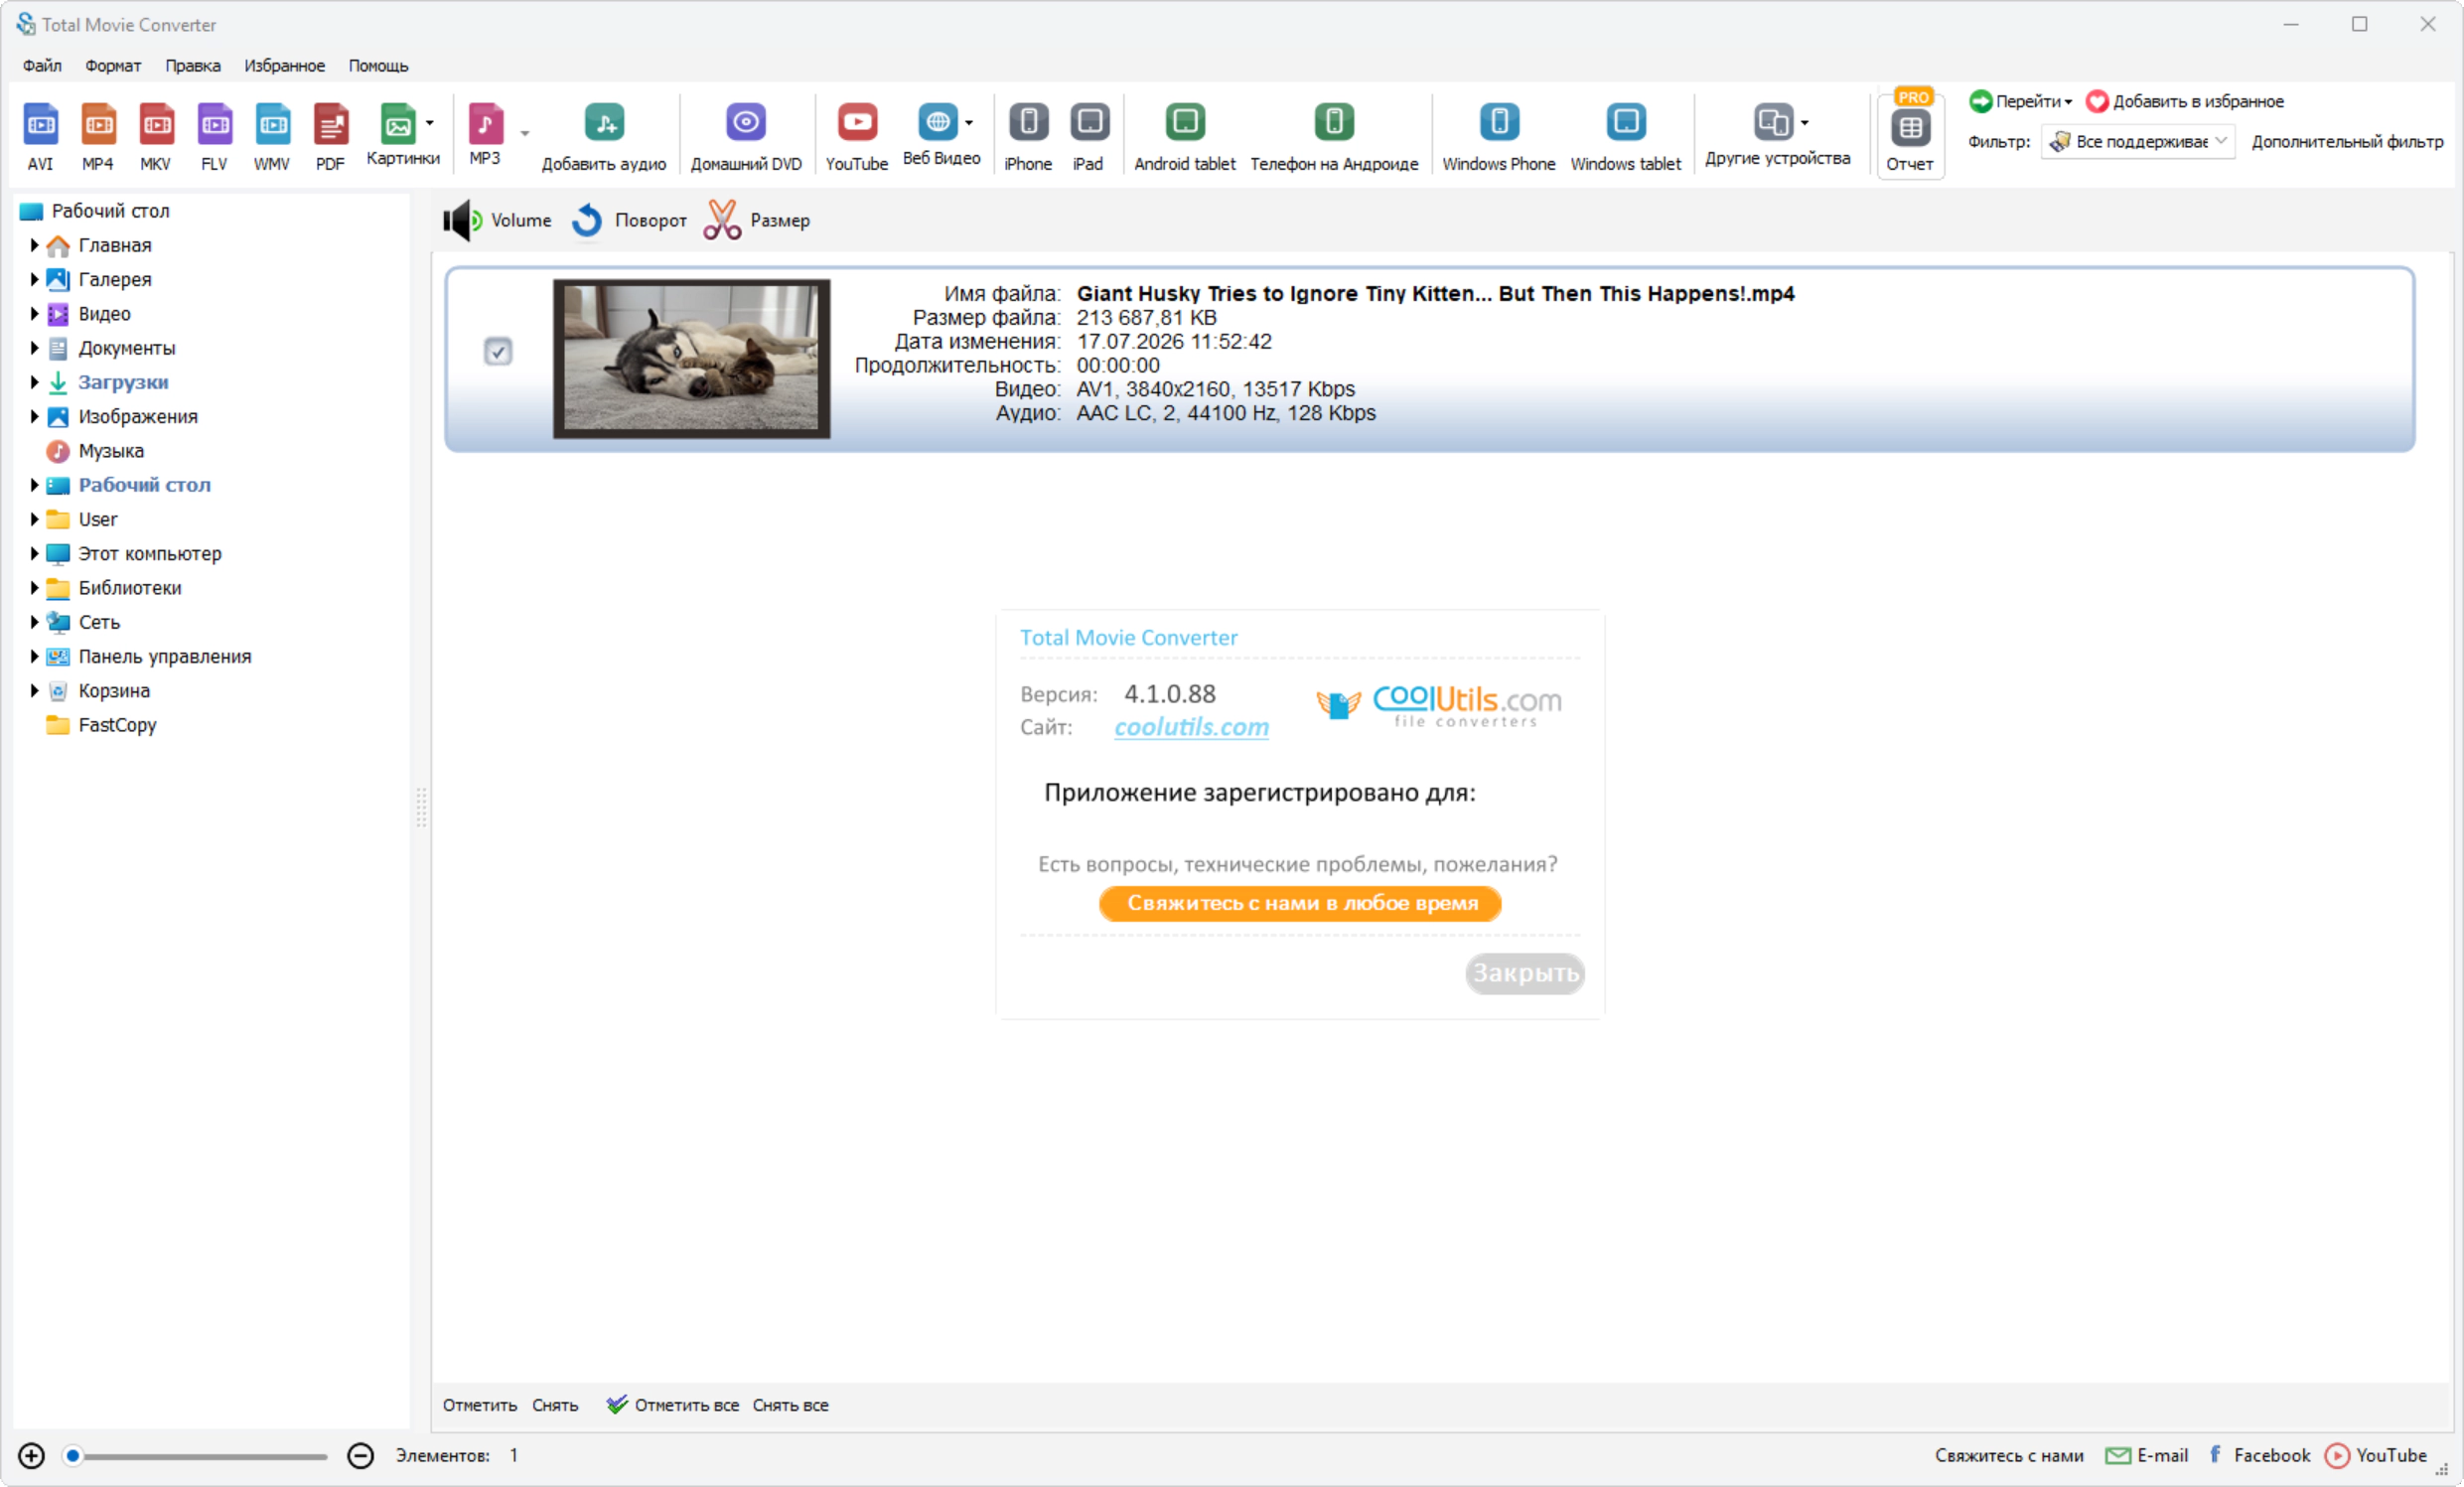Click Снять все to uncheck all
This screenshot has height=1487, width=2464.
790,1405
